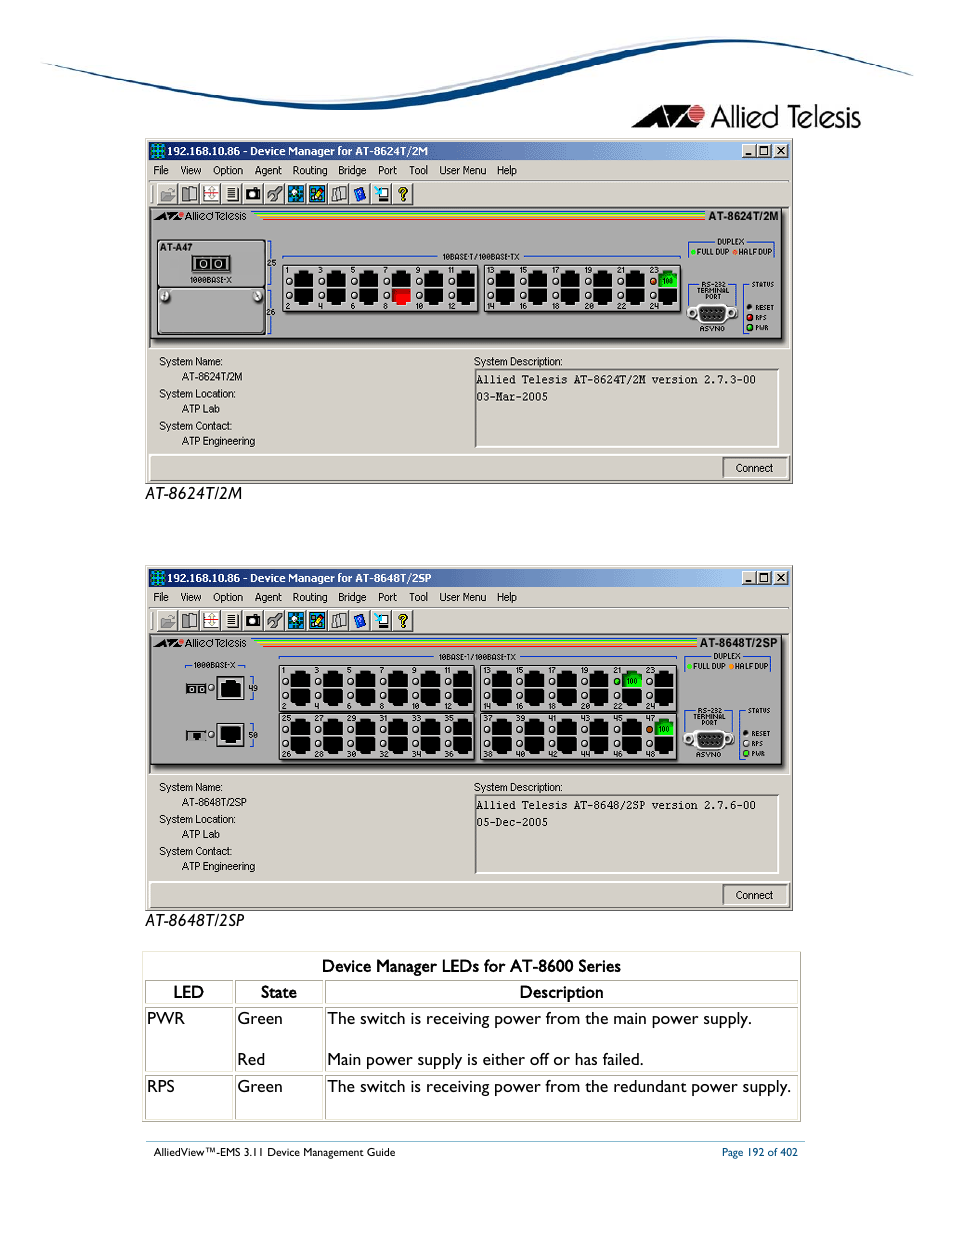Click the blue card icon in the AT-8624T/2M toolbar

pos(360,194)
